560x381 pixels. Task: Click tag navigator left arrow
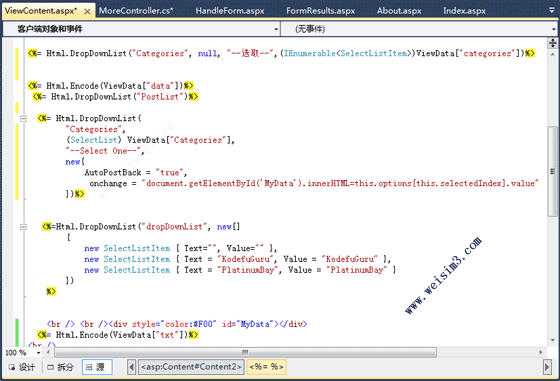[x=131, y=367]
